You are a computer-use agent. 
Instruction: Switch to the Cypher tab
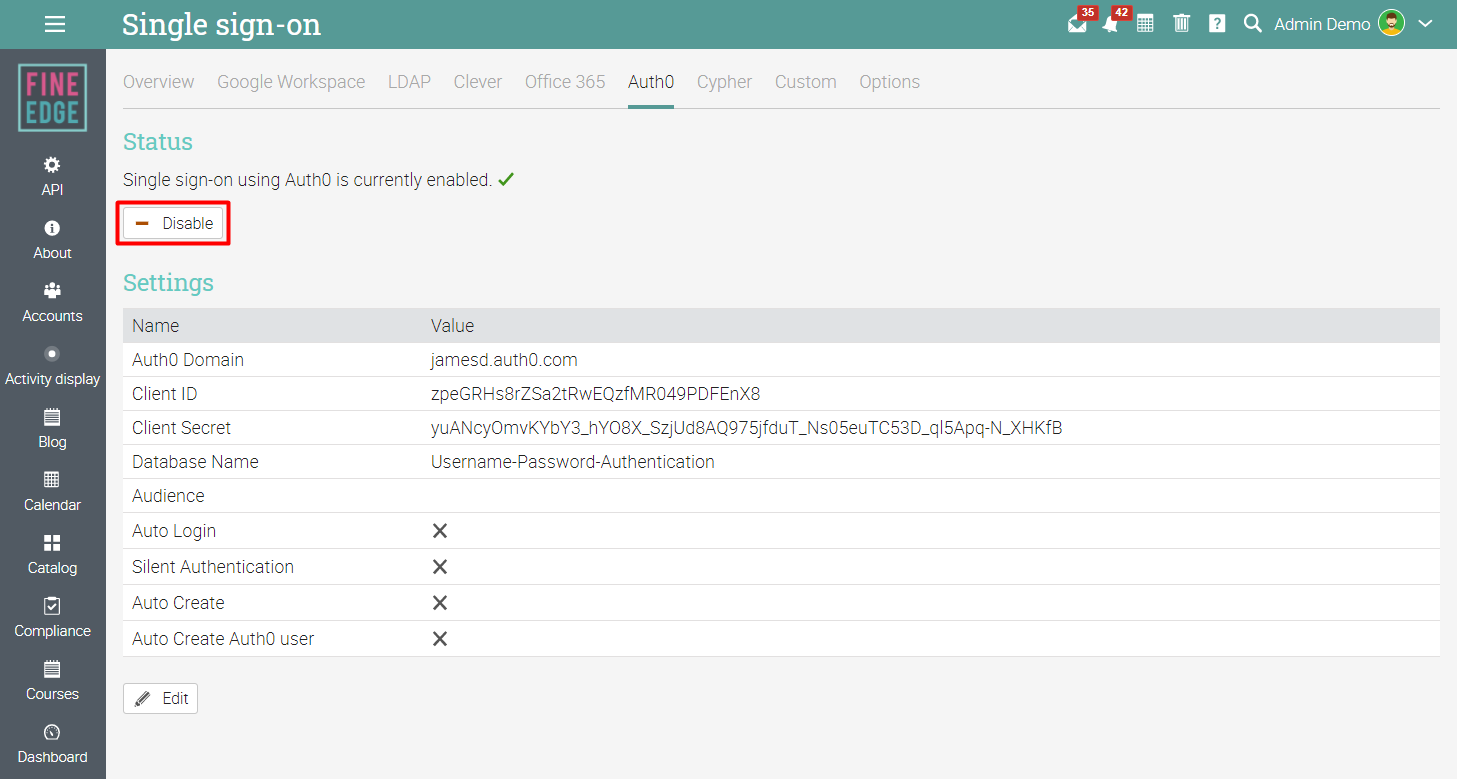coord(724,82)
